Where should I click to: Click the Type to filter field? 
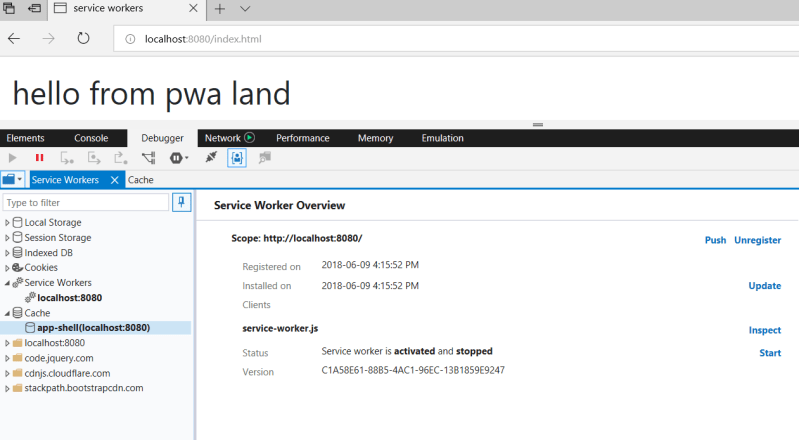[x=86, y=202]
